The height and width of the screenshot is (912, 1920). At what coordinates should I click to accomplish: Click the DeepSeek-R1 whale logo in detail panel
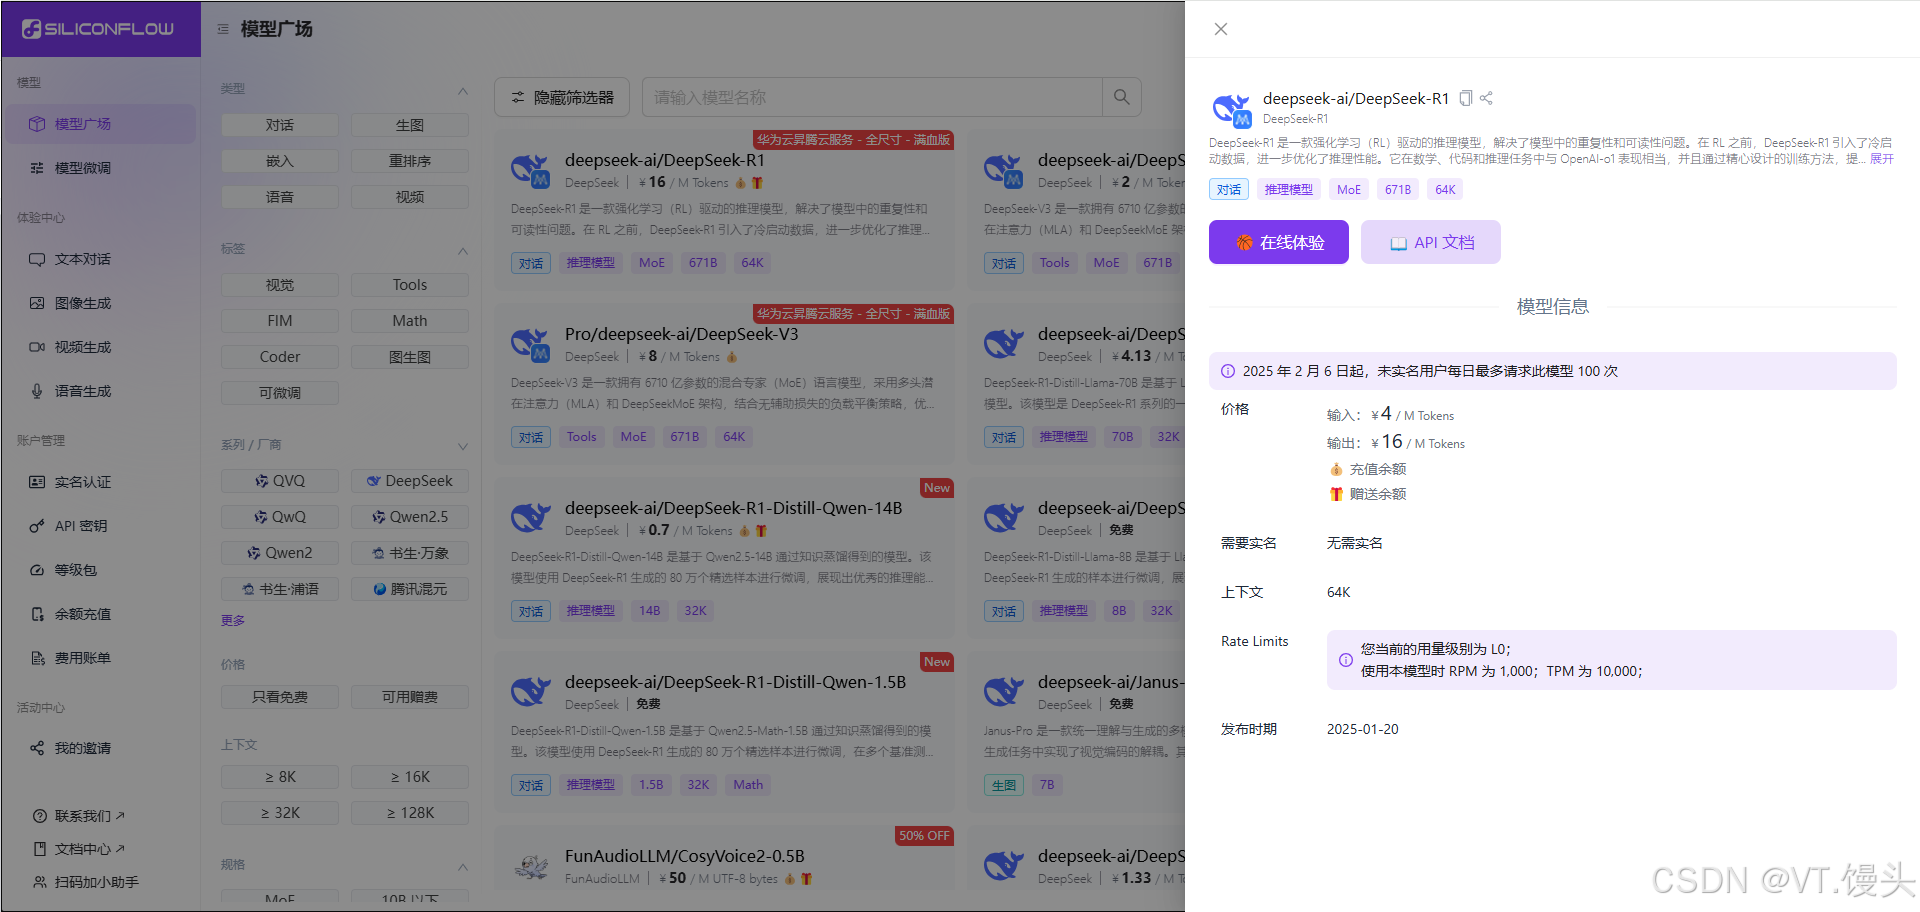[1231, 109]
